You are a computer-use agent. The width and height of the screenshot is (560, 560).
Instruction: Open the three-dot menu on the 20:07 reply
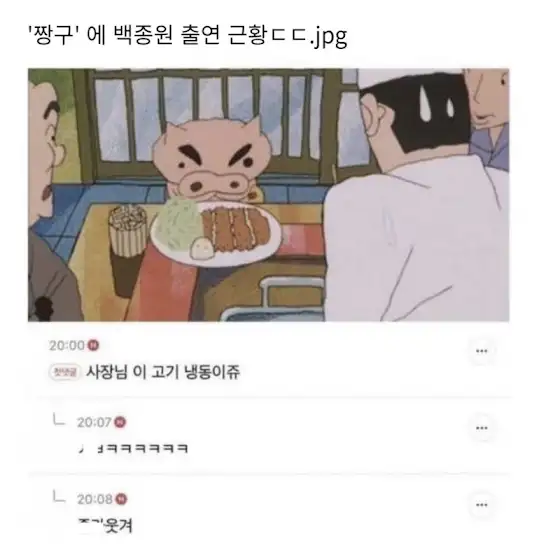click(x=481, y=428)
